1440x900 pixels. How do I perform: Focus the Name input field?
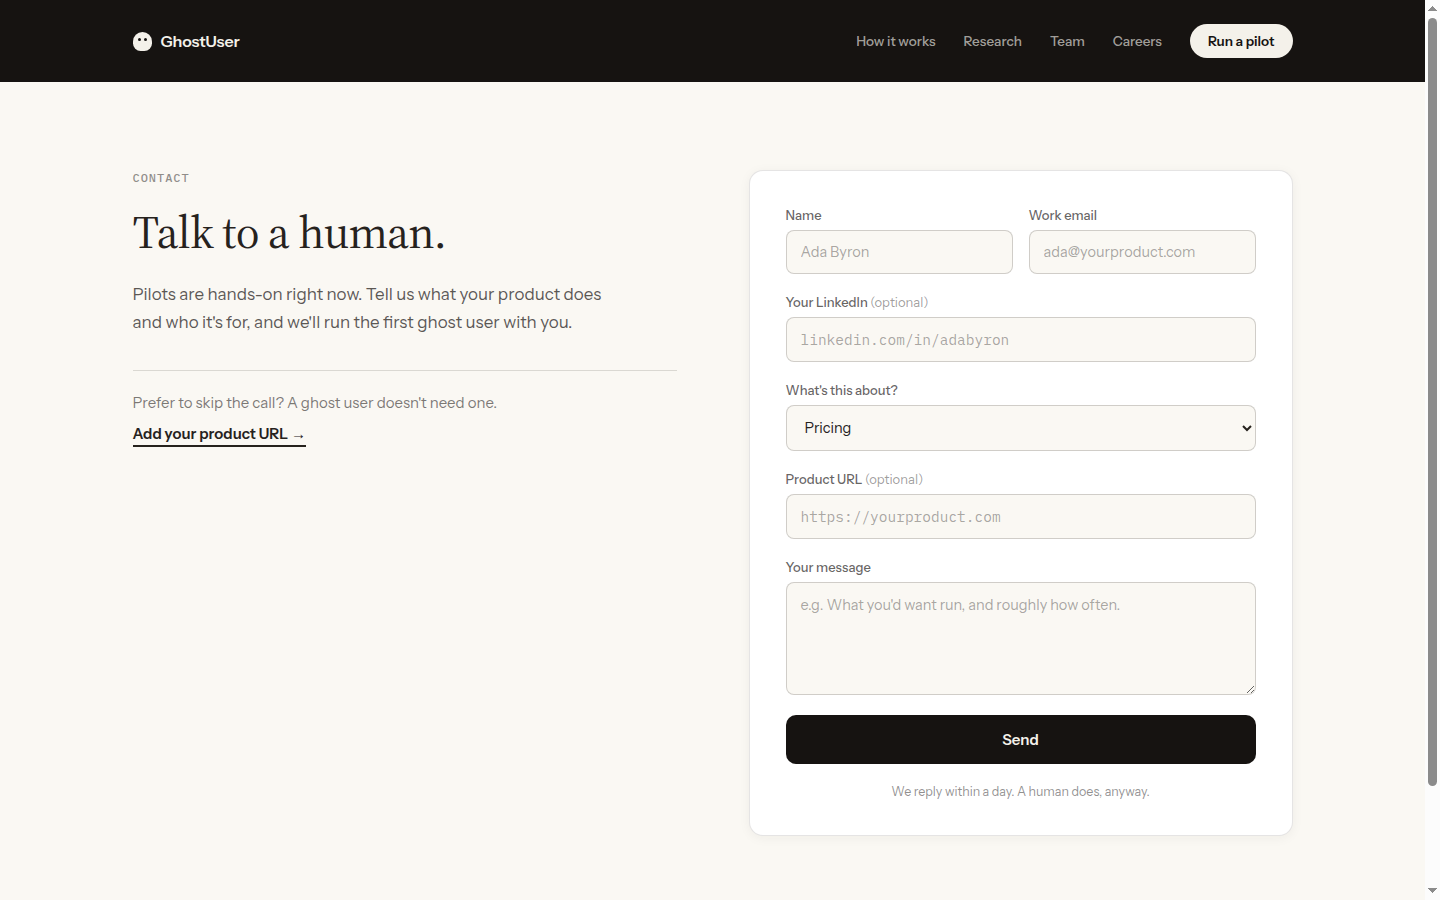coord(899,252)
